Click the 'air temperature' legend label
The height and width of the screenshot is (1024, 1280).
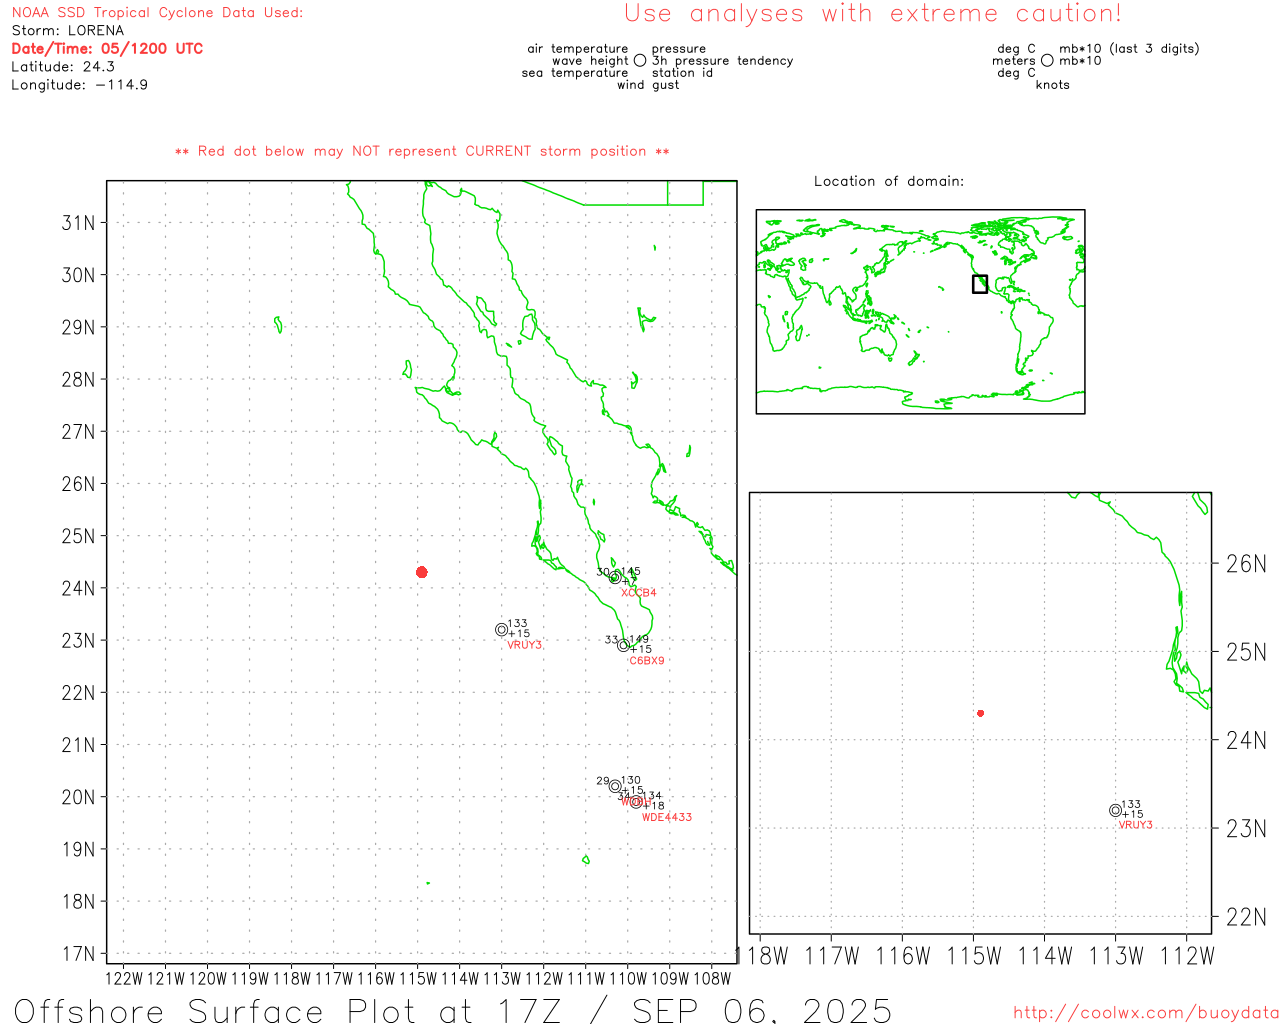[x=578, y=49]
